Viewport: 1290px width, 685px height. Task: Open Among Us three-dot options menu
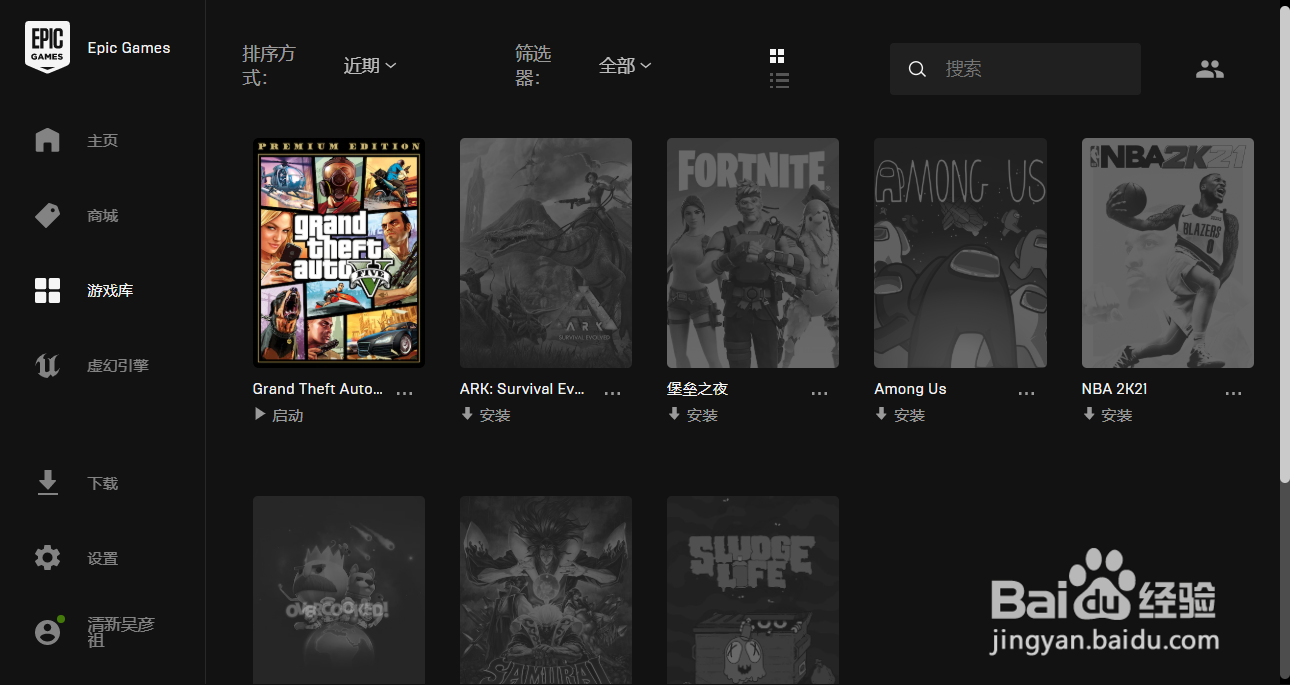pos(1026,394)
